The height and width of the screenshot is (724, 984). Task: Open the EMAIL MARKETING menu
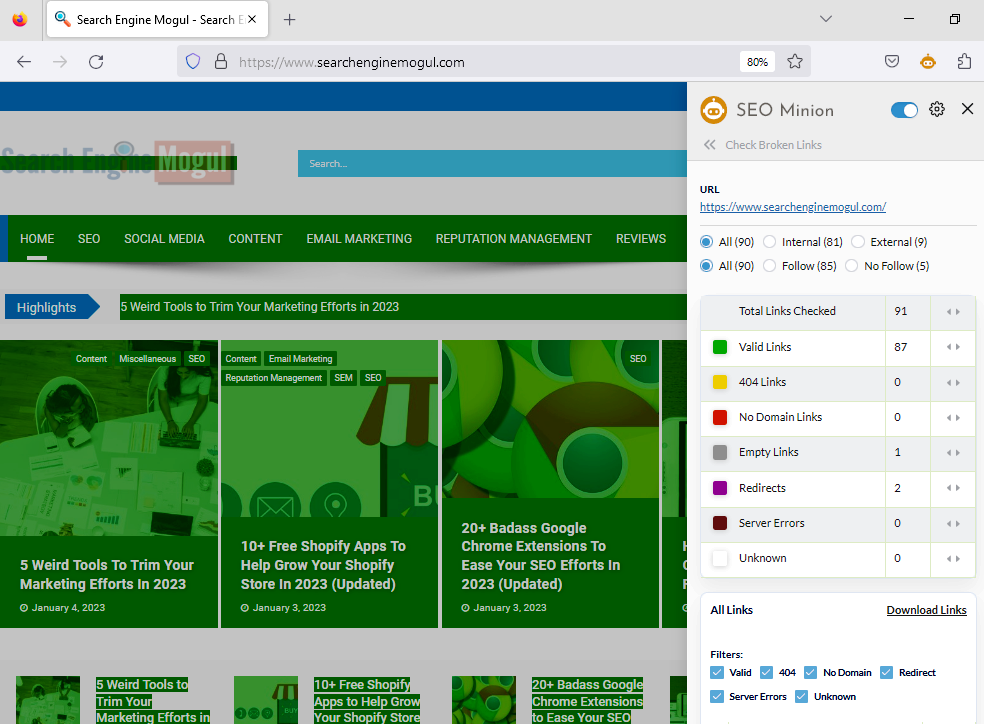(359, 238)
